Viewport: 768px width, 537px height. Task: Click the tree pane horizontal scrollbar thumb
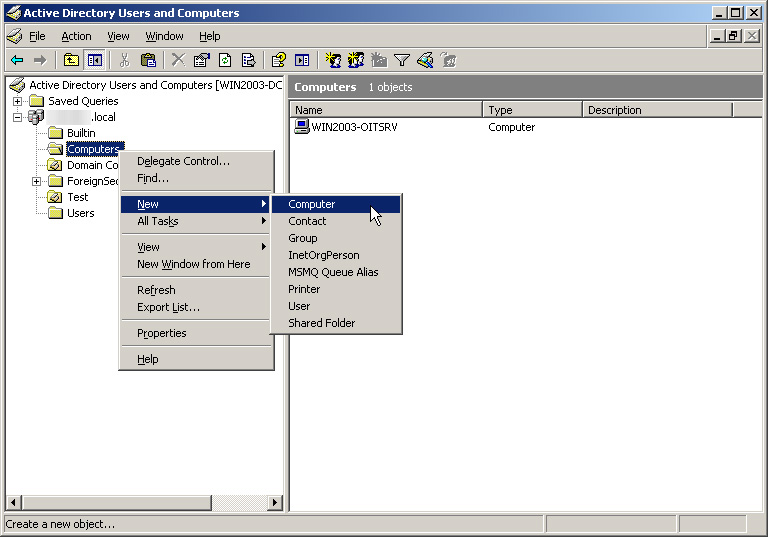coord(116,502)
